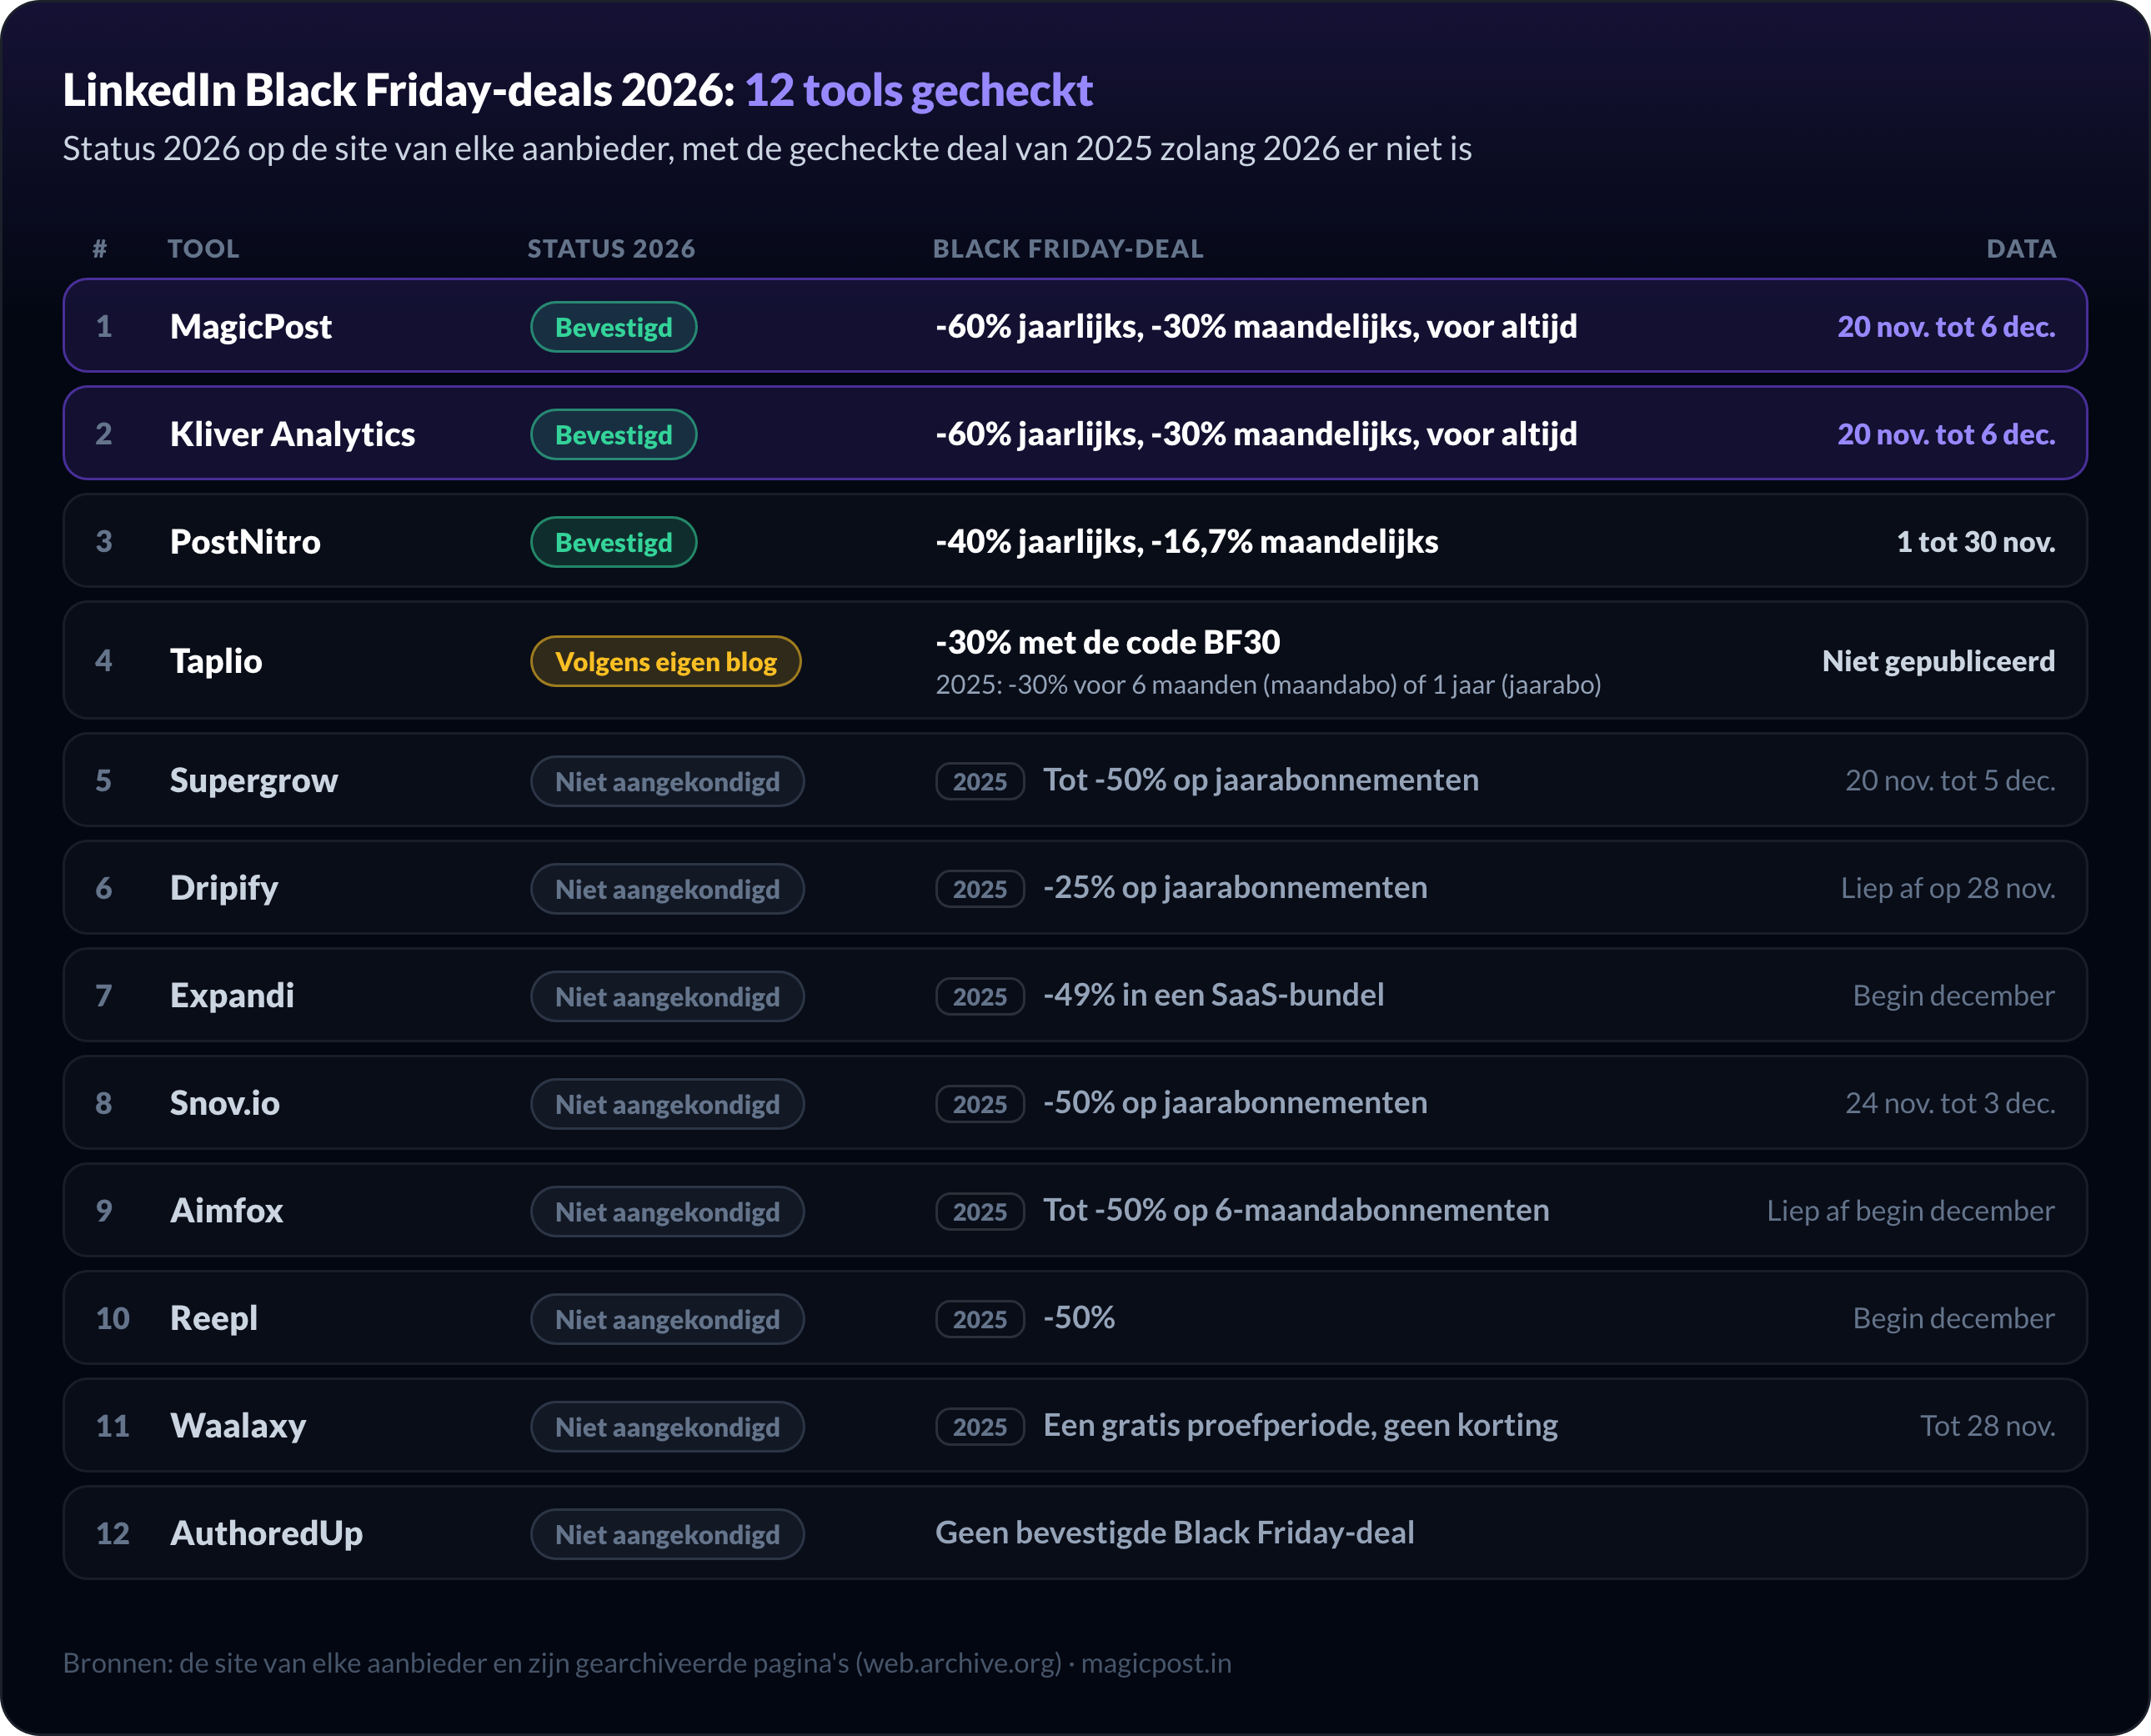Select the PostNitro row name

[x=245, y=541]
